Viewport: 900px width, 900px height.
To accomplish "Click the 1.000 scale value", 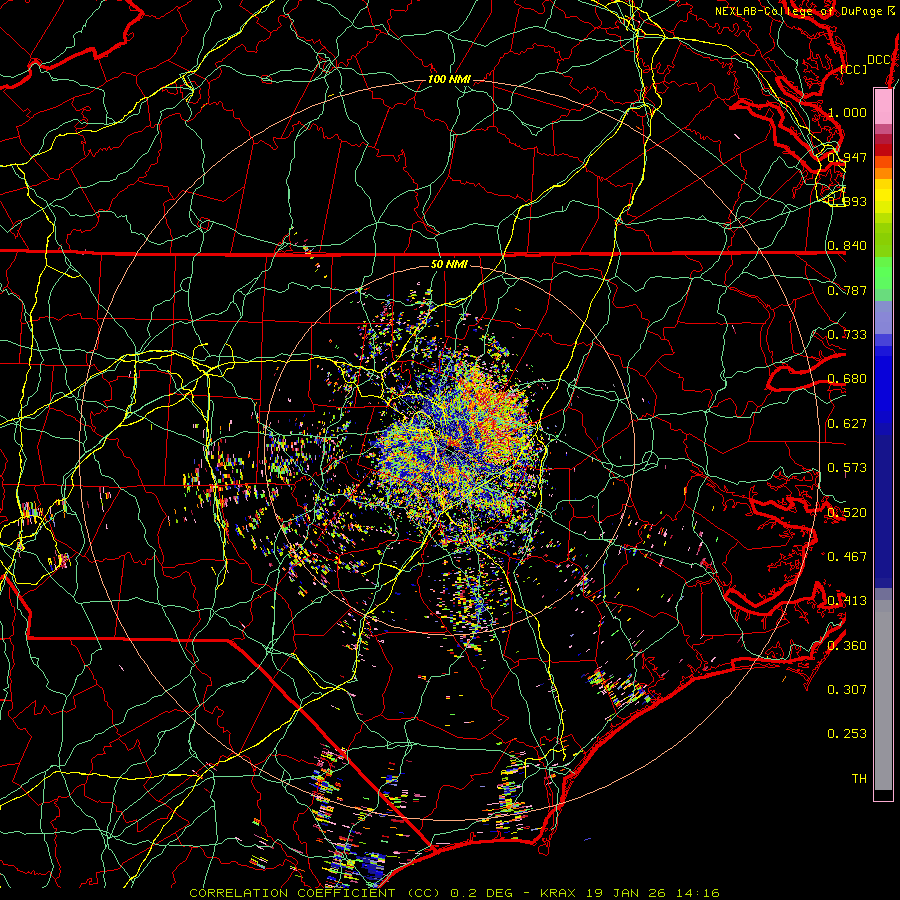I will tap(847, 112).
